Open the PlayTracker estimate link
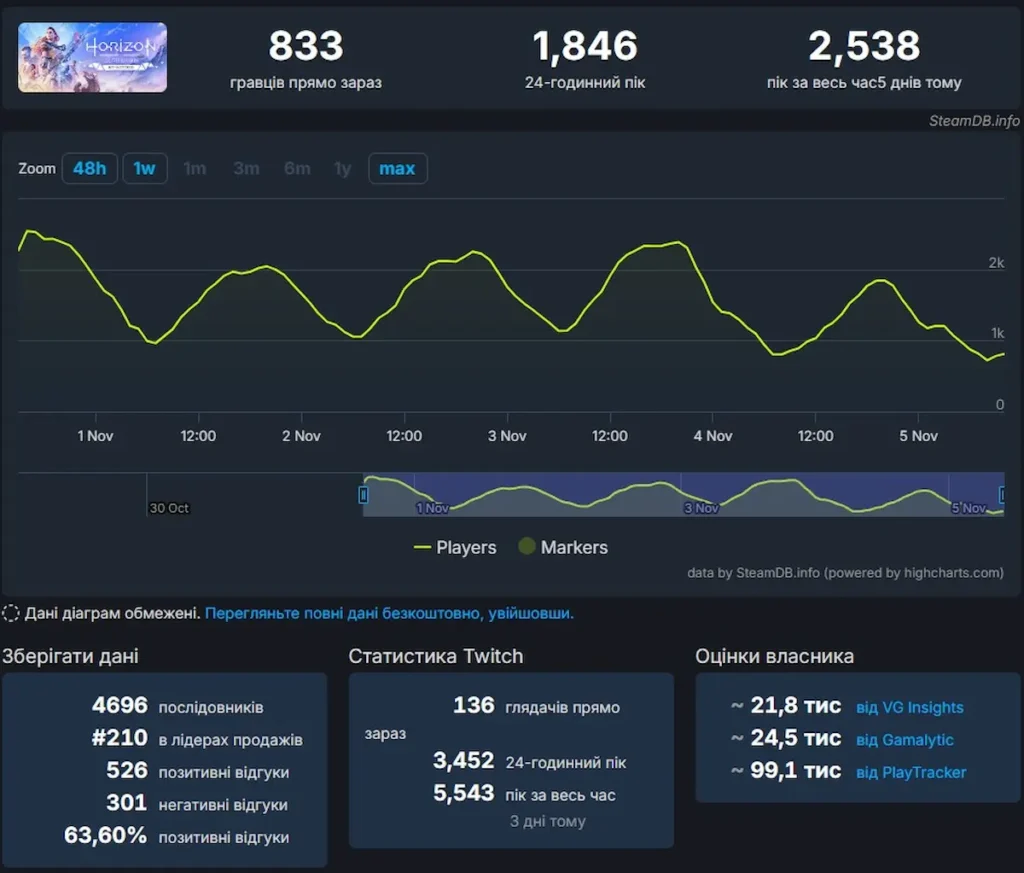 [911, 772]
